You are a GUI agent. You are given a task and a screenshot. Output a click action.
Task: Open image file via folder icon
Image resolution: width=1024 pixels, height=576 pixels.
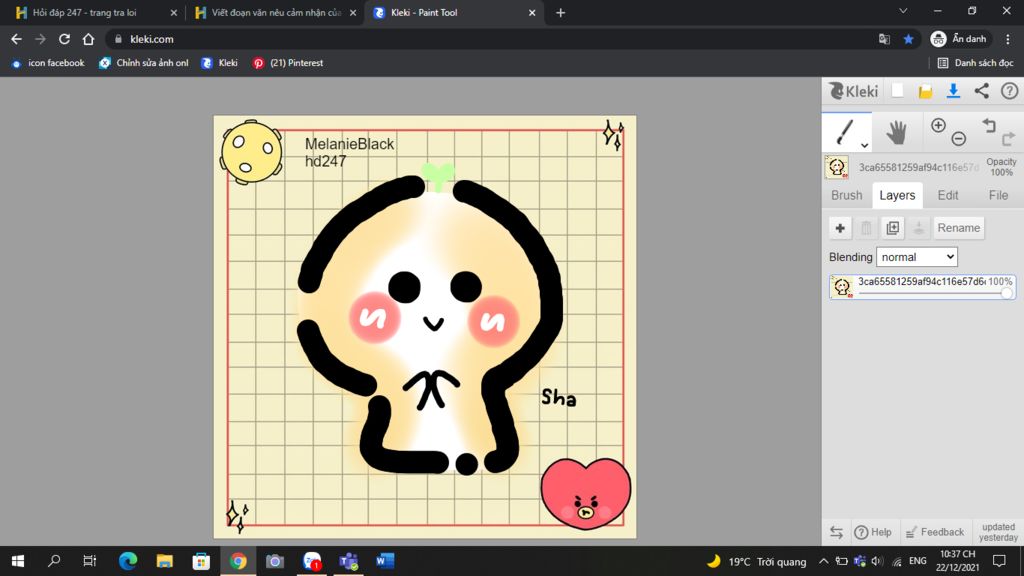pyautogui.click(x=925, y=91)
